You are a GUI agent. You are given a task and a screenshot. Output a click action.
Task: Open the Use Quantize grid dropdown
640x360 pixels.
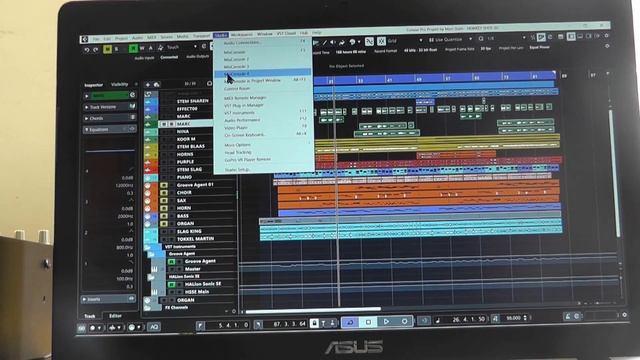click(x=451, y=40)
